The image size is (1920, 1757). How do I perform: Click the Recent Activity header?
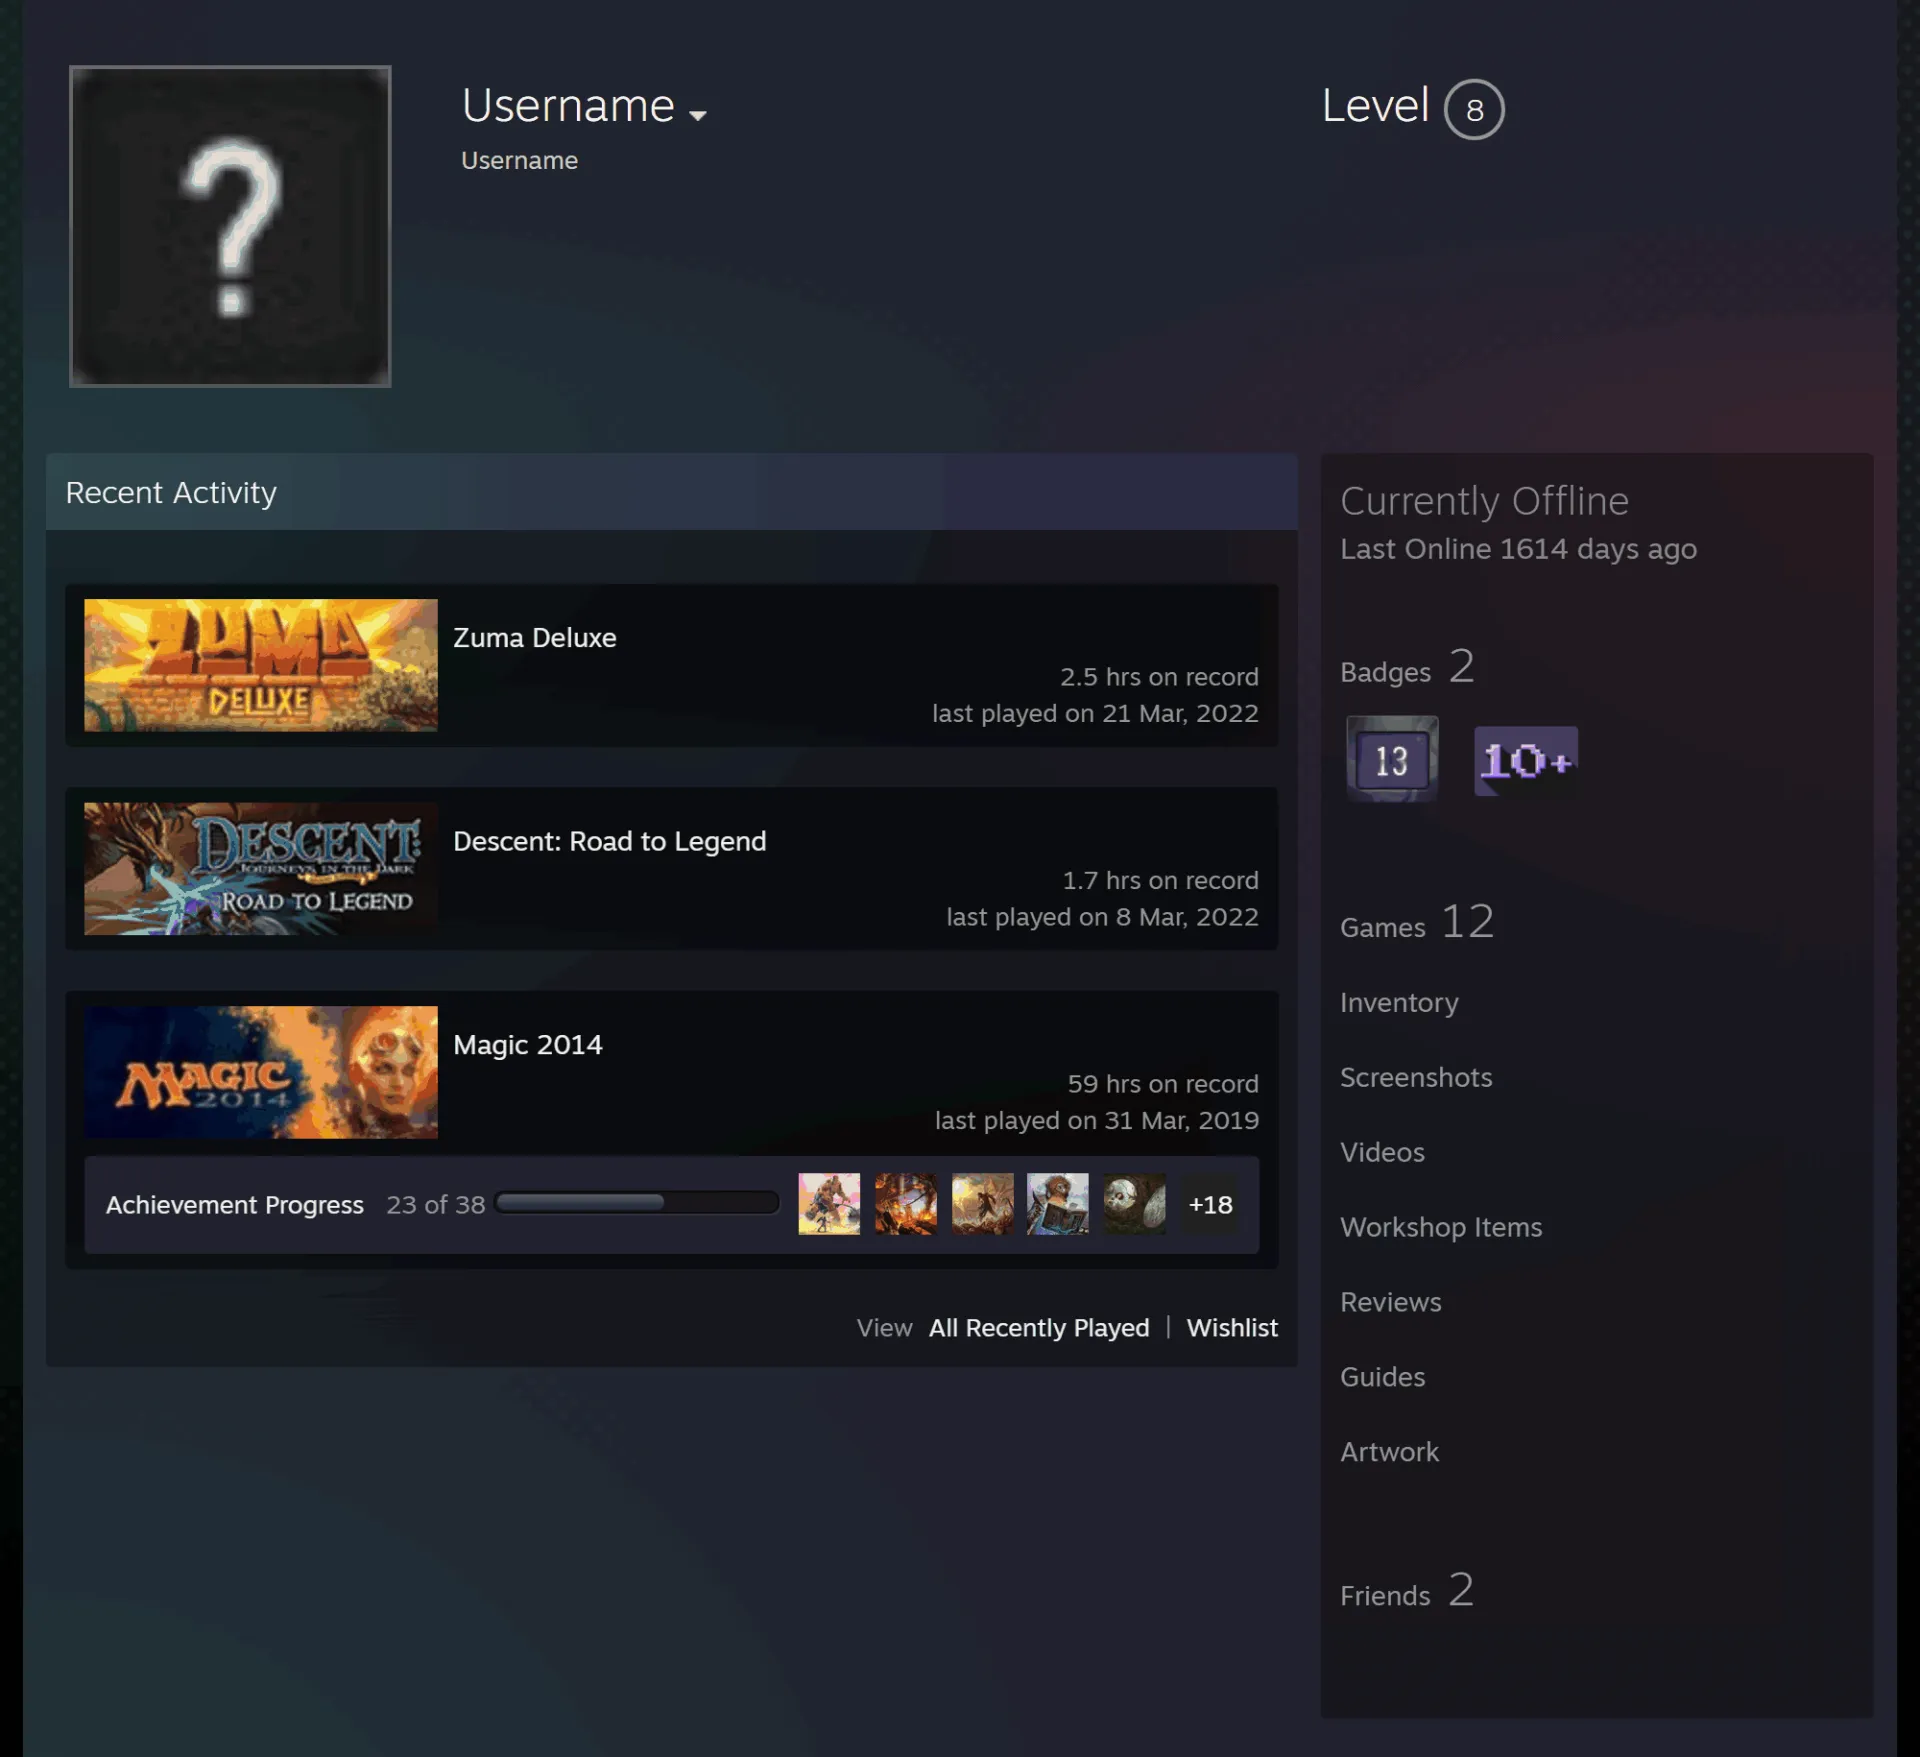click(x=672, y=492)
